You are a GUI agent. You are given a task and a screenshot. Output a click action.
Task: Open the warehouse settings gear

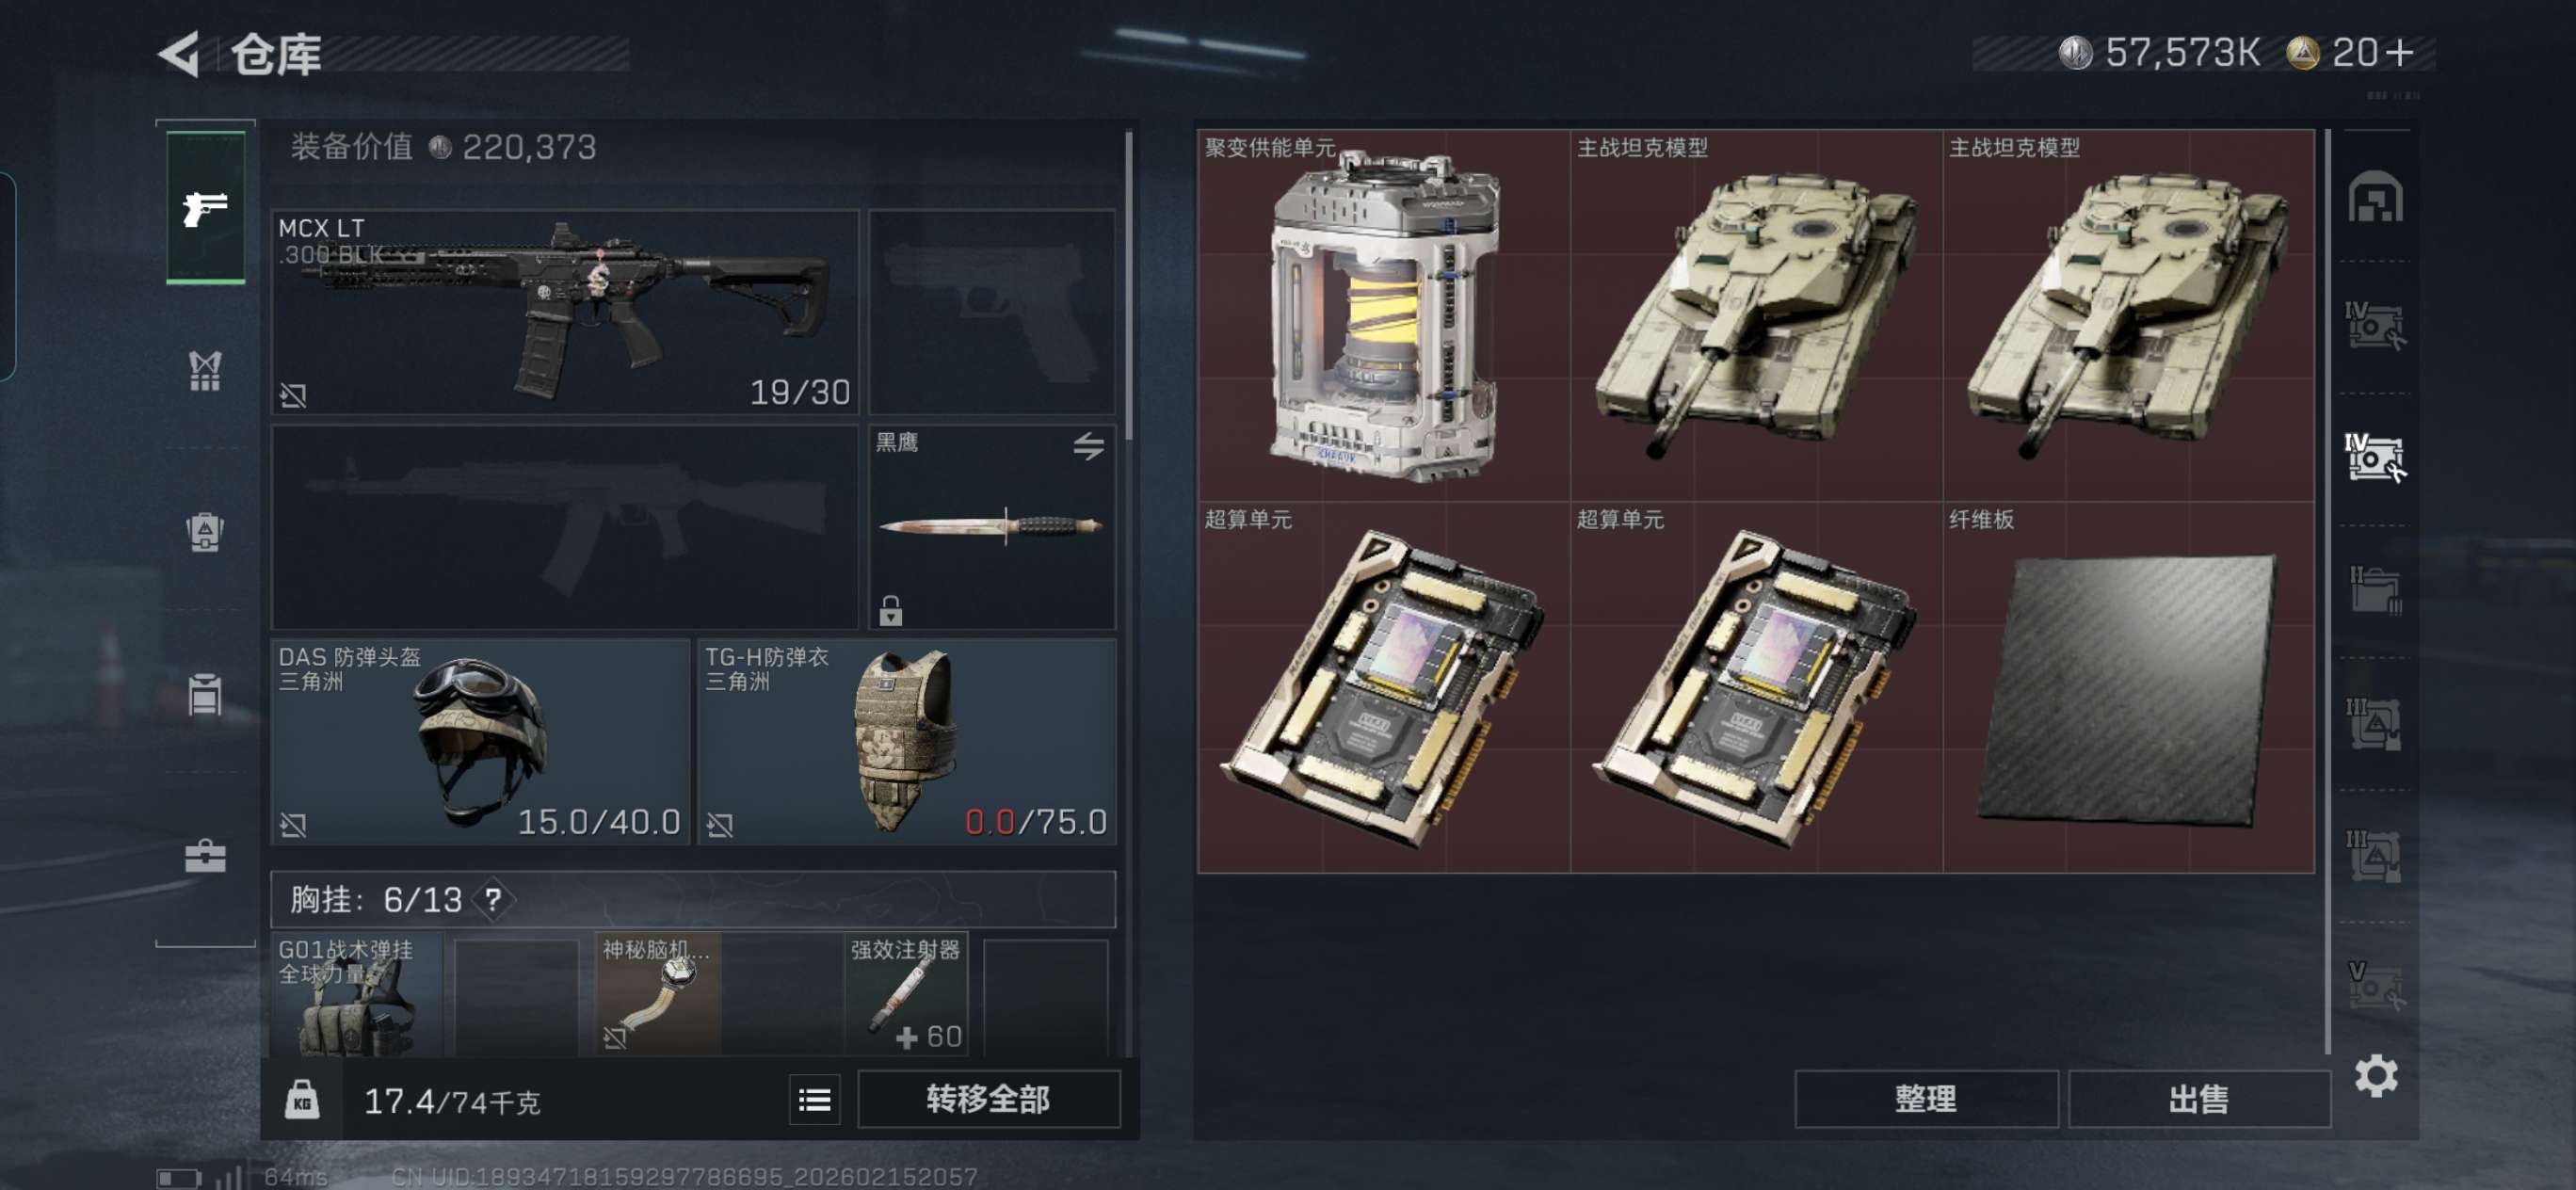(2375, 1076)
